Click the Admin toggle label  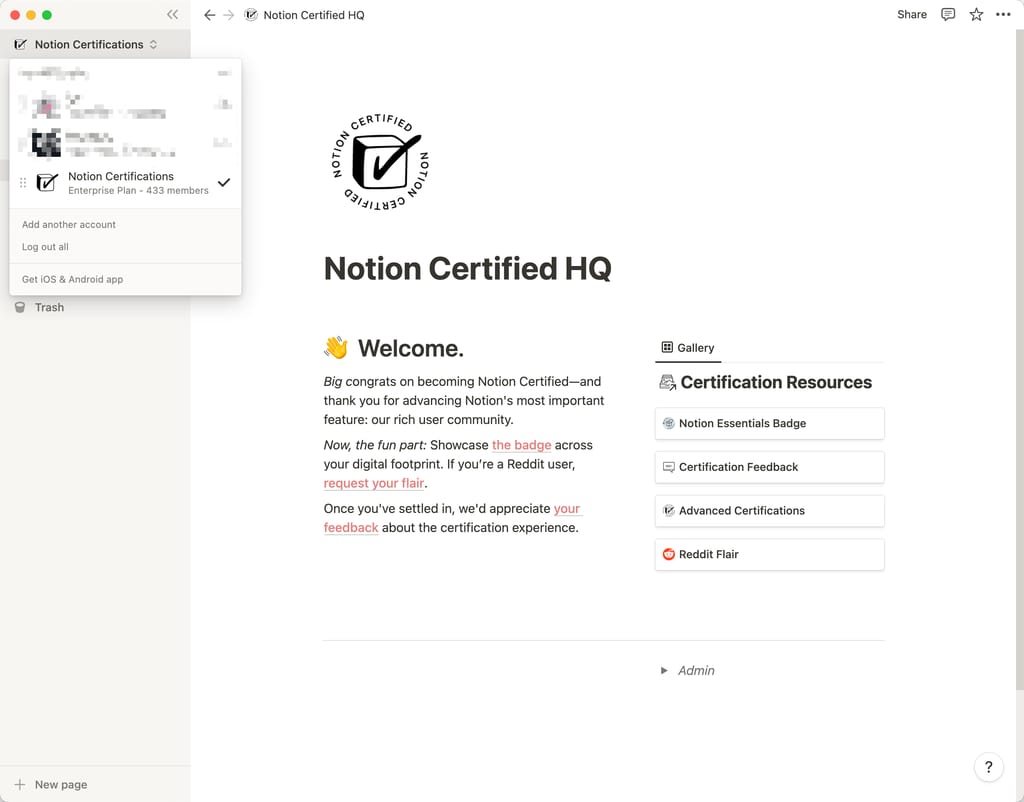(x=696, y=671)
